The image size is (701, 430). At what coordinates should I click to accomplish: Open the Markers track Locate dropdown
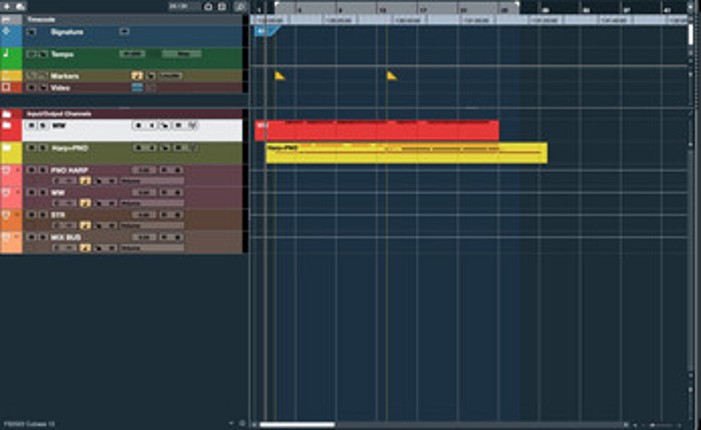[x=168, y=76]
